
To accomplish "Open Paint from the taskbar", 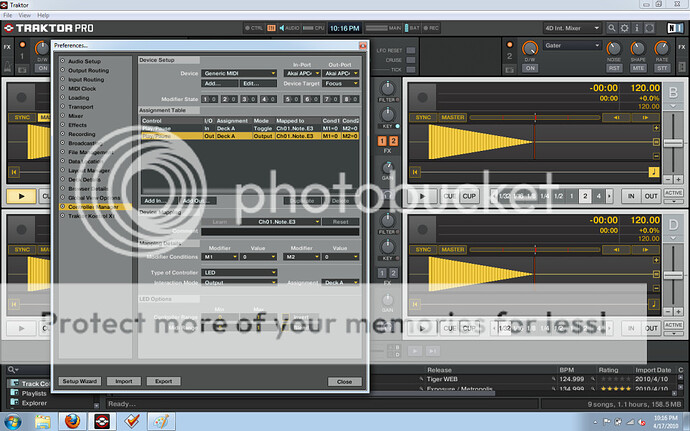I will (161, 421).
